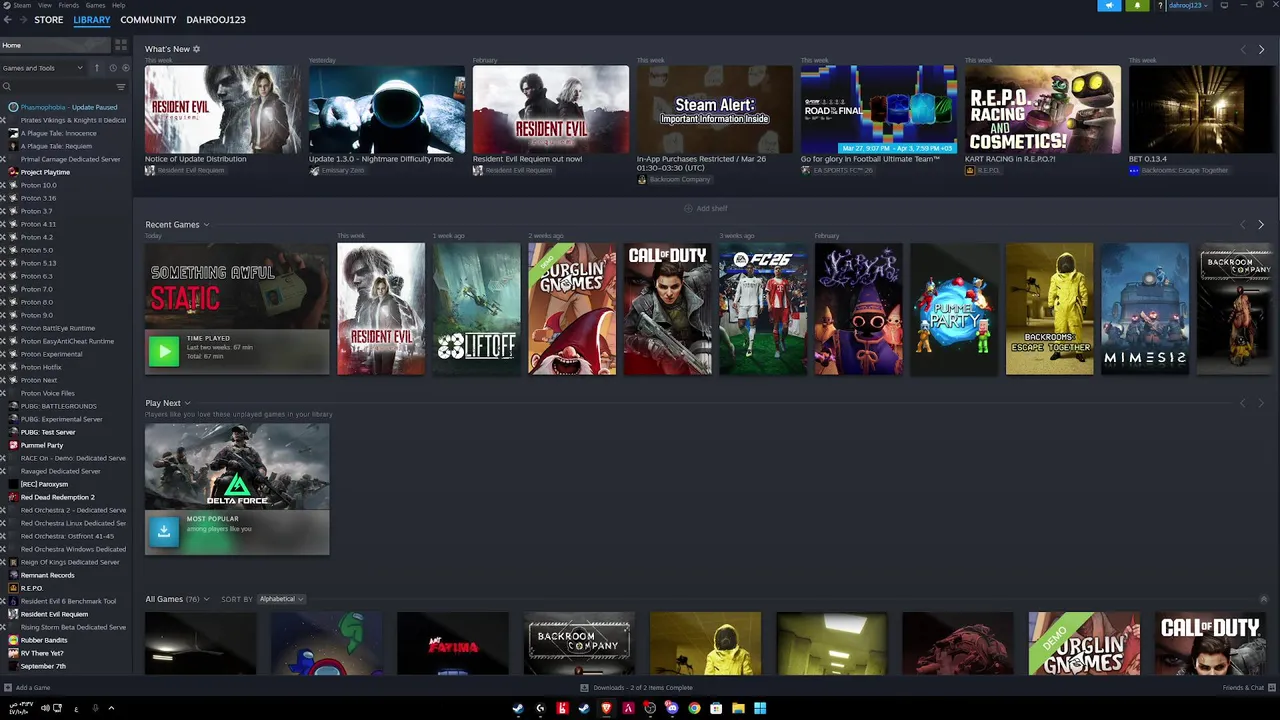Sort library by recent activity clock icon
1280x720 pixels.
point(112,68)
